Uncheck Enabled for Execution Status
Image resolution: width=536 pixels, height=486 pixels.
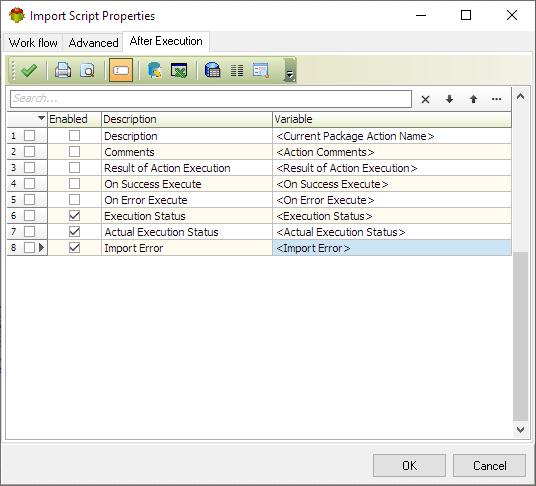75,216
